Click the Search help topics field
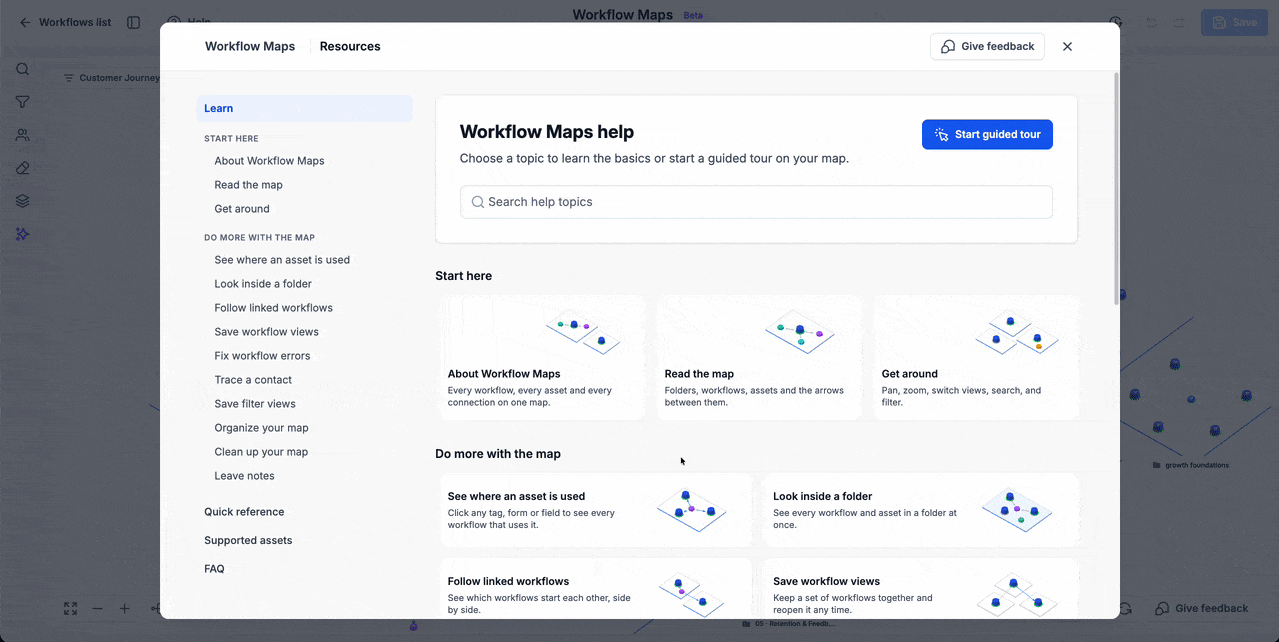Viewport: 1279px width, 642px height. click(756, 202)
